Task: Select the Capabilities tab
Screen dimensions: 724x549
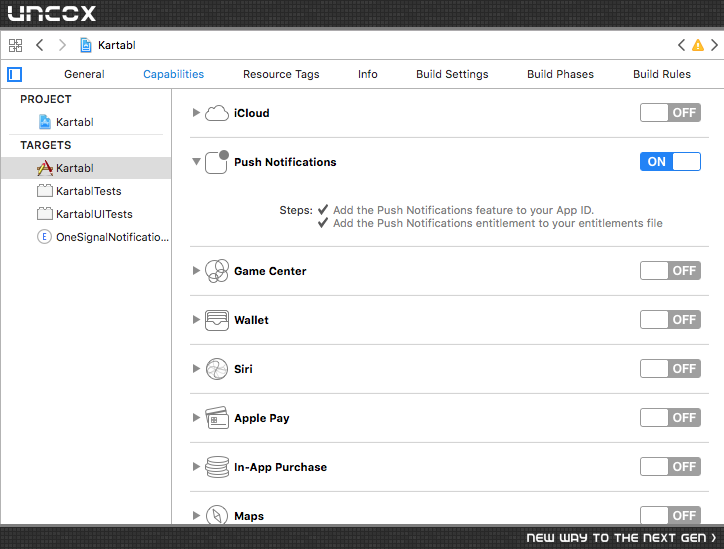Action: pyautogui.click(x=173, y=74)
